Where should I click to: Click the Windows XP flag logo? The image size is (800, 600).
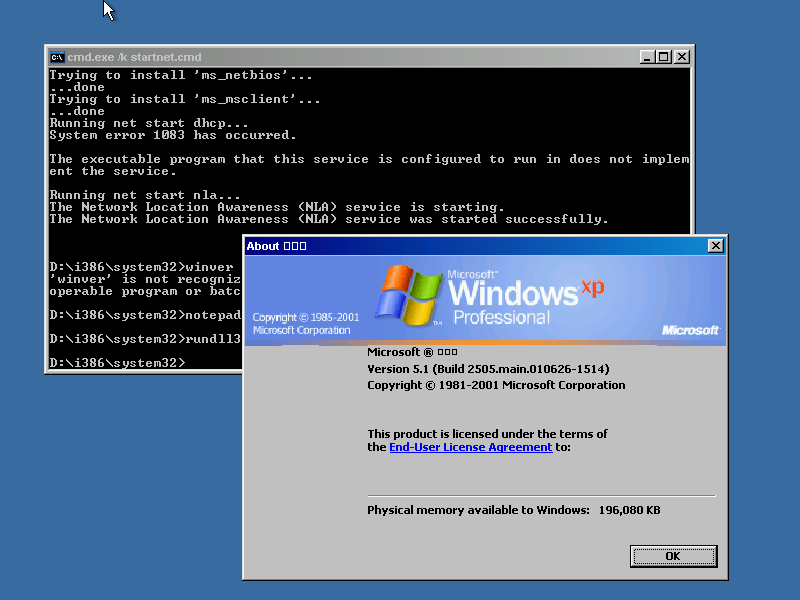(x=409, y=295)
